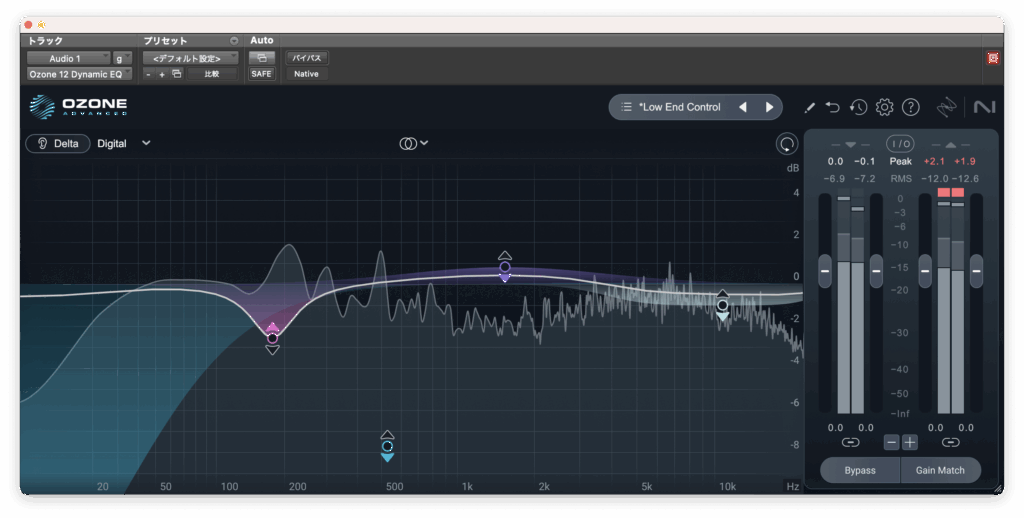Open the stereo channel mode dropdown
This screenshot has width=1024, height=518.
coord(413,143)
